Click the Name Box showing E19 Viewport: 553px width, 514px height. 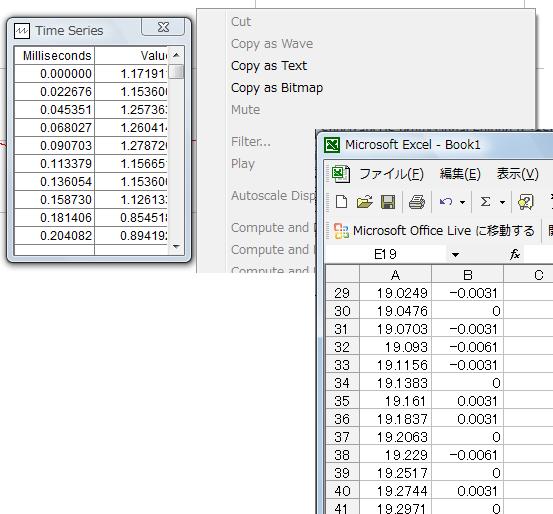(x=385, y=254)
